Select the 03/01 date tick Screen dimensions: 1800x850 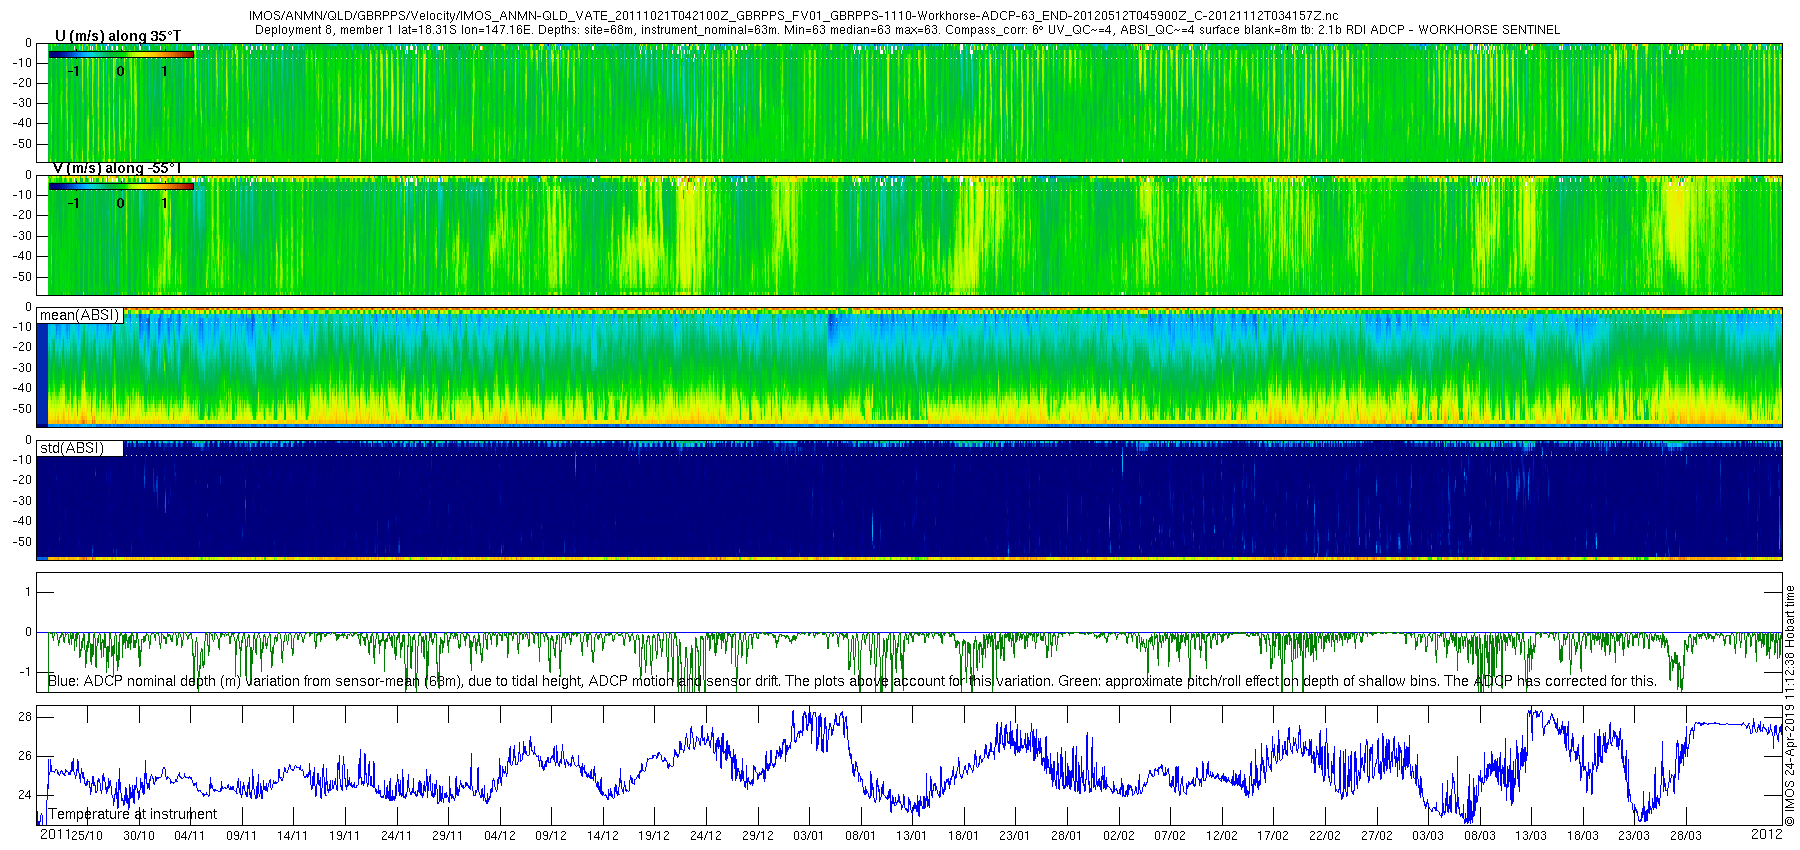coord(808,836)
